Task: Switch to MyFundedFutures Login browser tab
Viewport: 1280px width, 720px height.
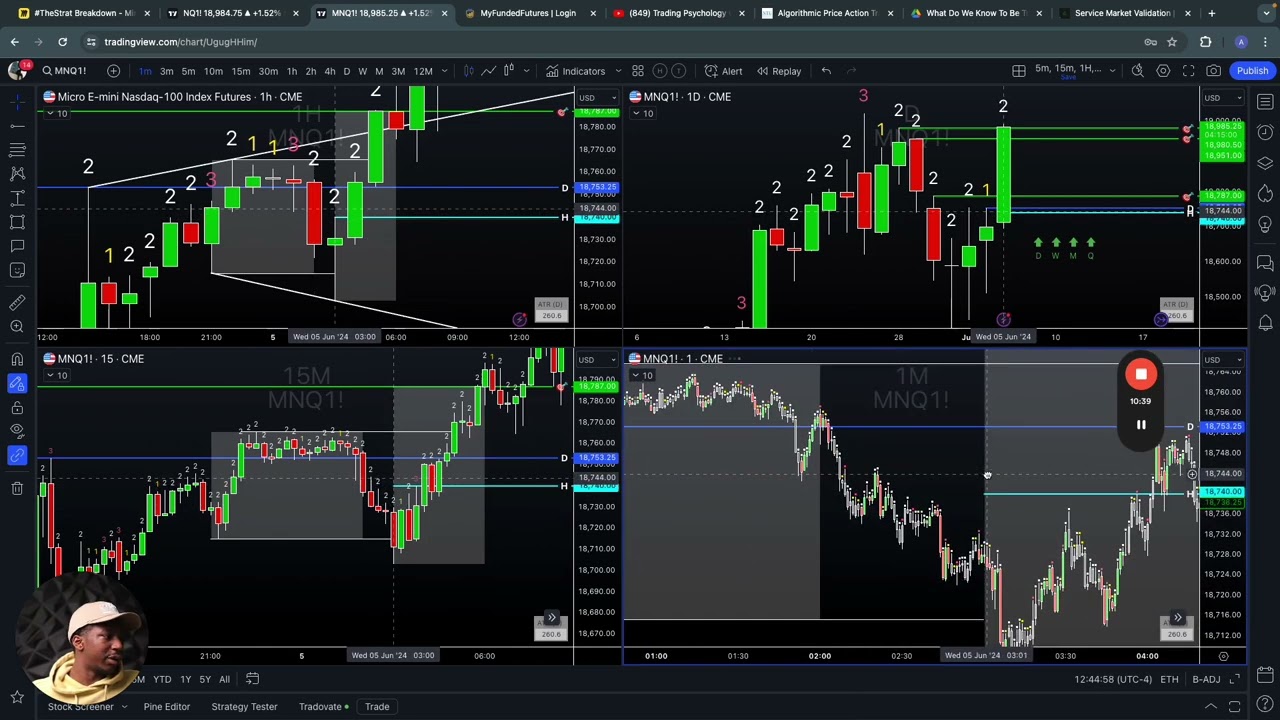Action: coord(527,13)
